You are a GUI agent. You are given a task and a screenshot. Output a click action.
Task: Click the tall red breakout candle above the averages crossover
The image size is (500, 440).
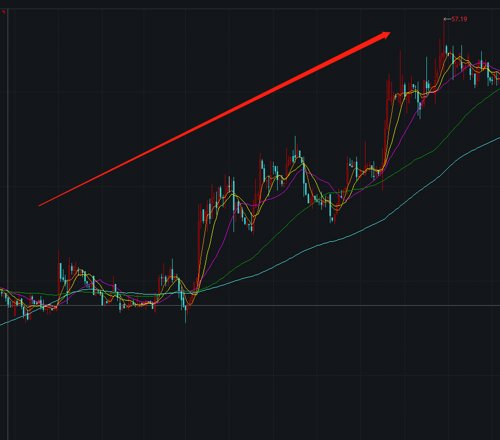199,247
